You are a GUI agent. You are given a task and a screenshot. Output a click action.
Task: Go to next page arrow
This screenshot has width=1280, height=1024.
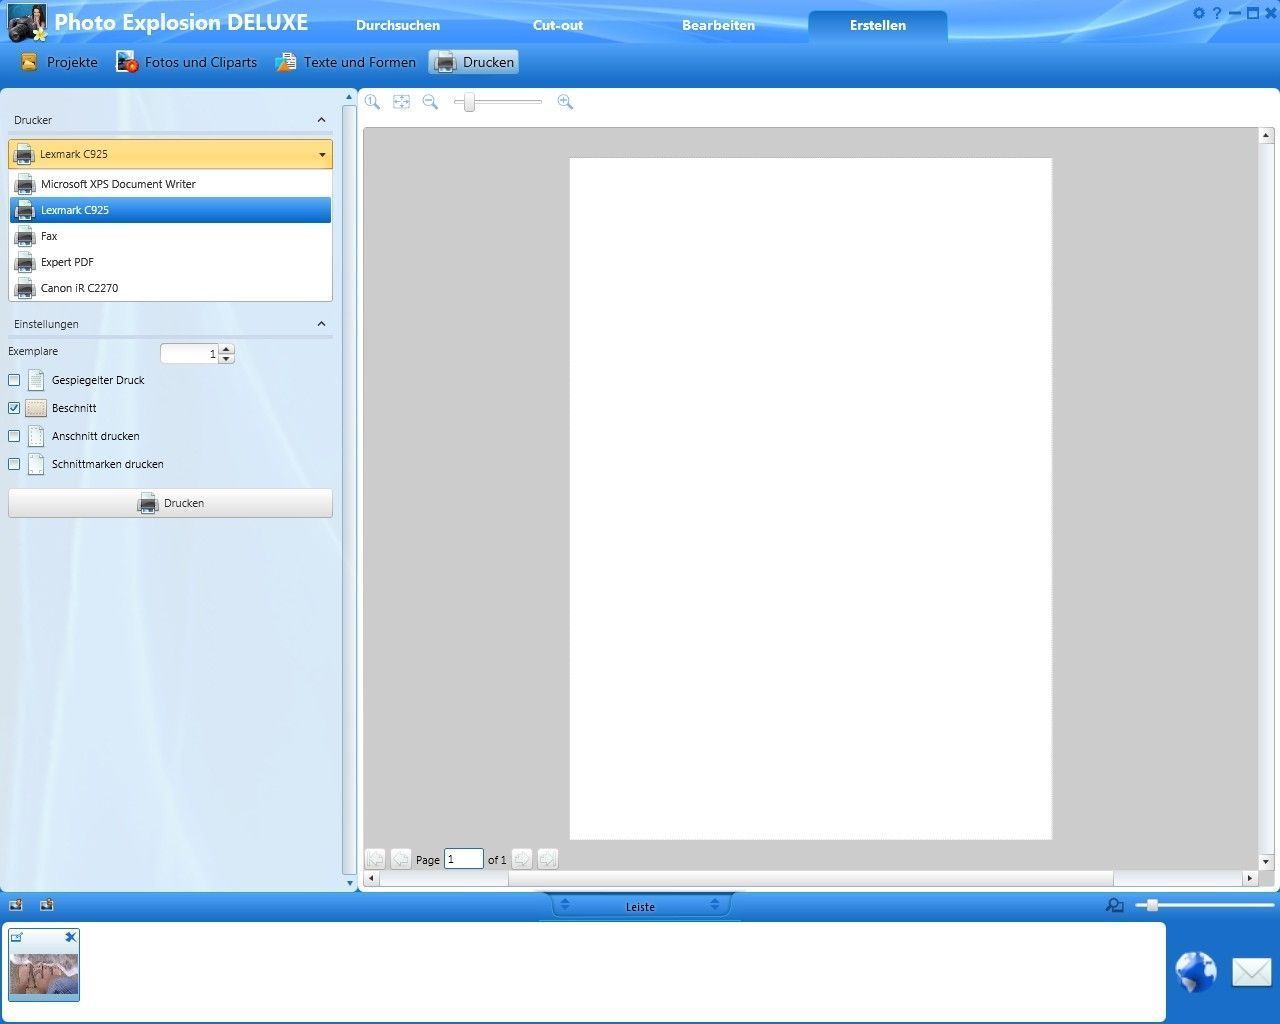coord(522,859)
